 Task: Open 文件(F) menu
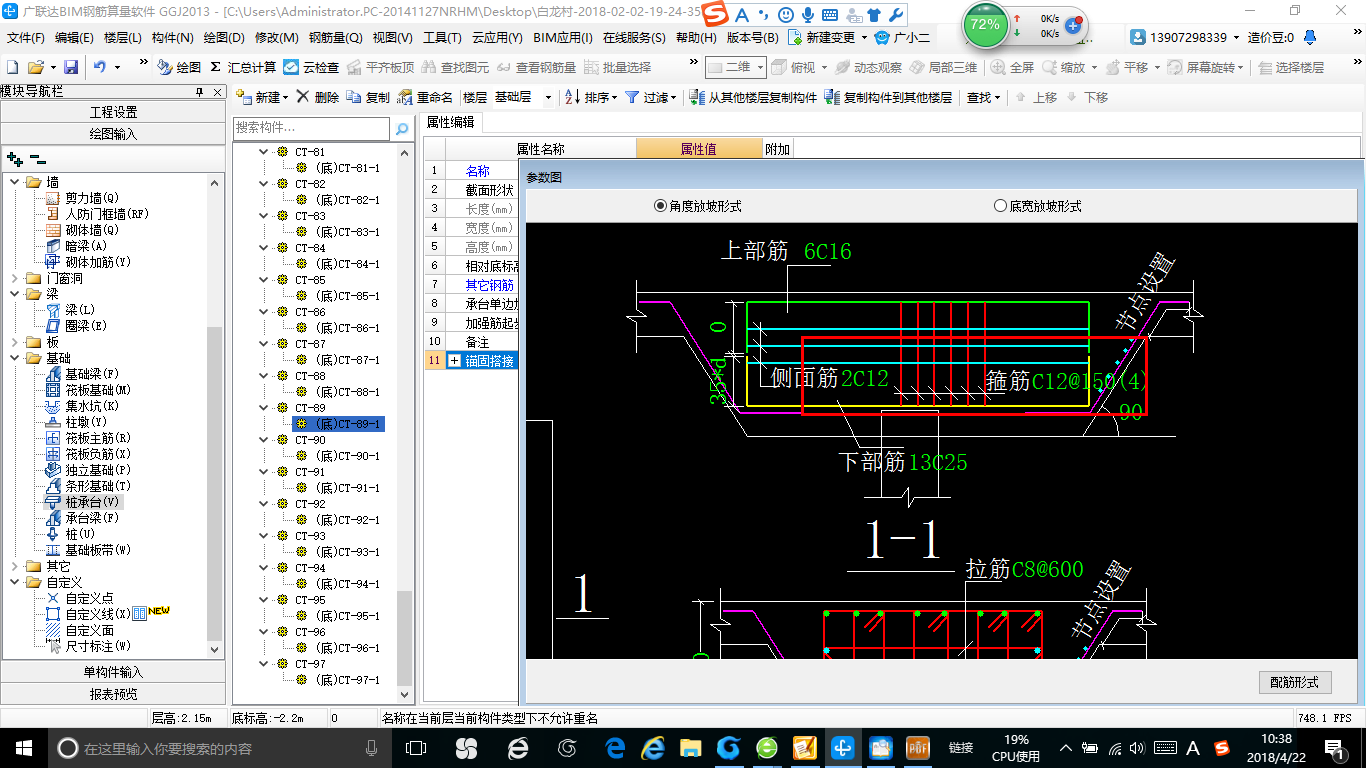tap(26, 37)
